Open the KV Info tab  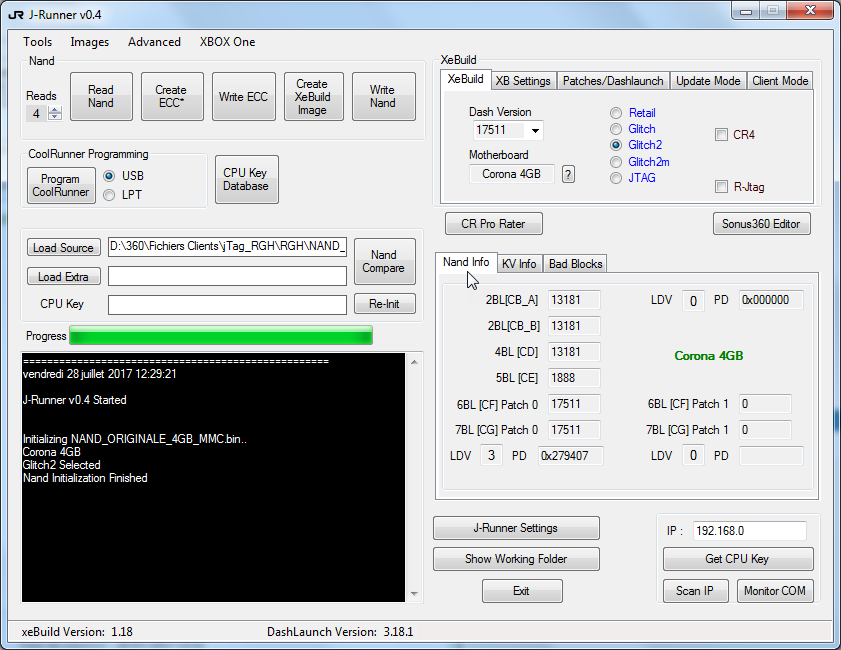(519, 264)
